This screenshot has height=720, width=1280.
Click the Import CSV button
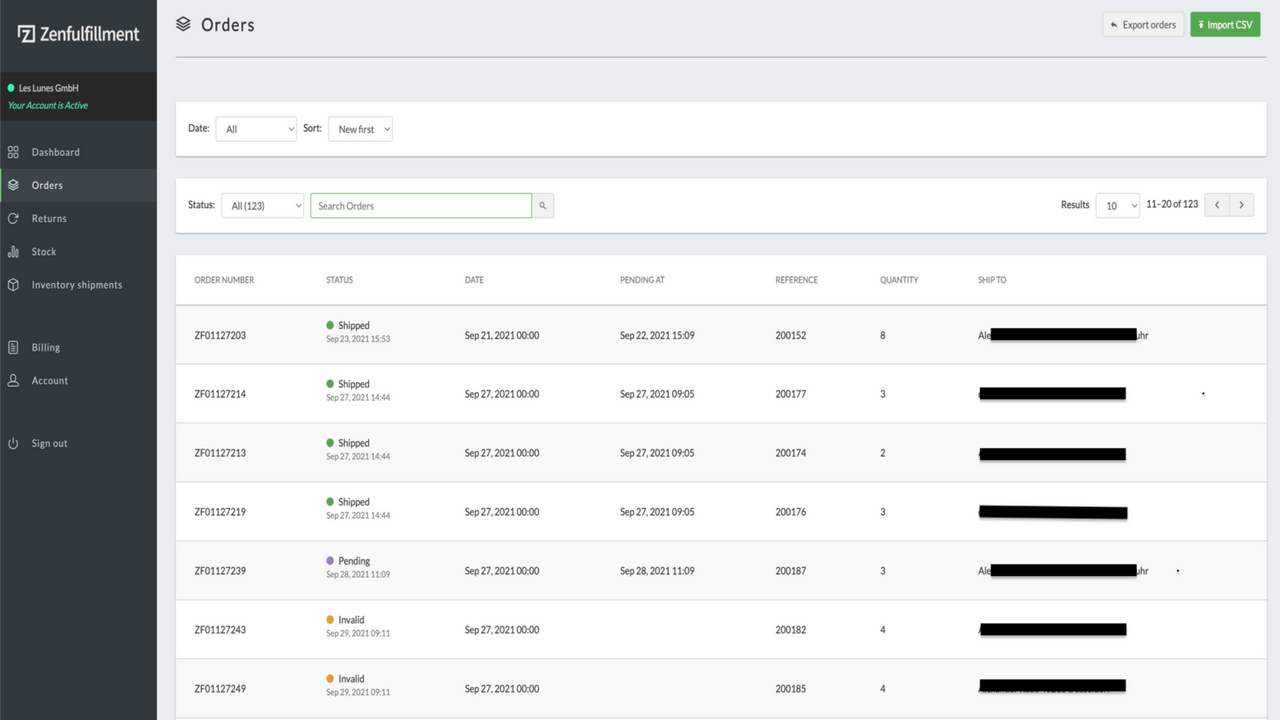pyautogui.click(x=1225, y=25)
